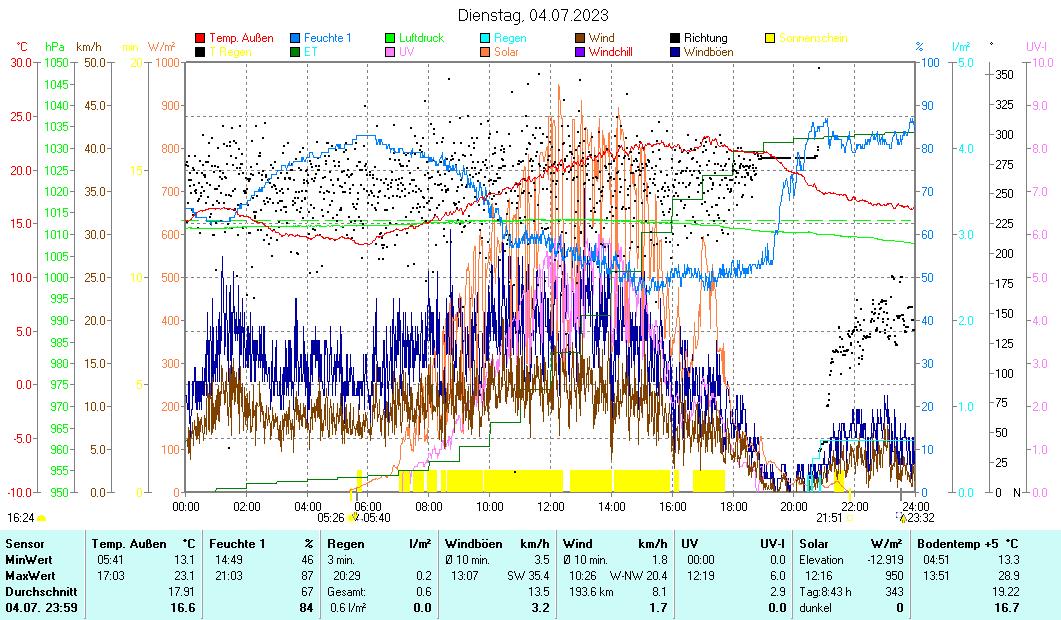Click the sunrise icon next to 05:26
Screen dimensions: 1061x620
[x=352, y=518]
